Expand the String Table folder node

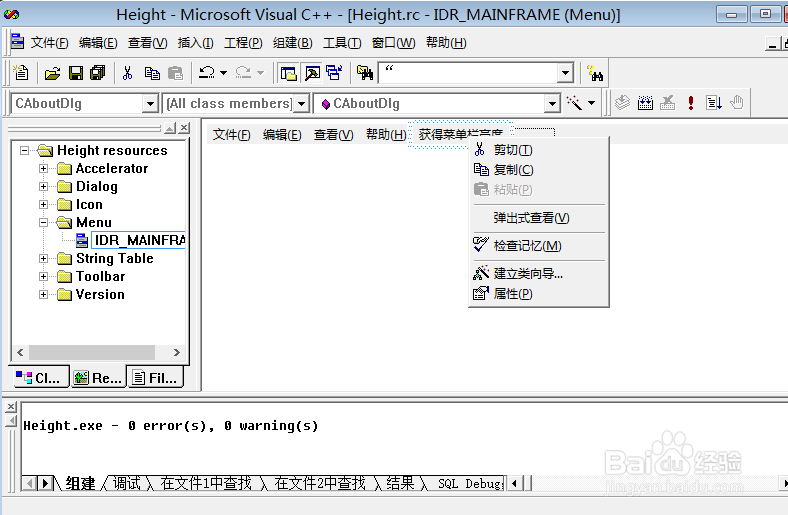[x=44, y=258]
